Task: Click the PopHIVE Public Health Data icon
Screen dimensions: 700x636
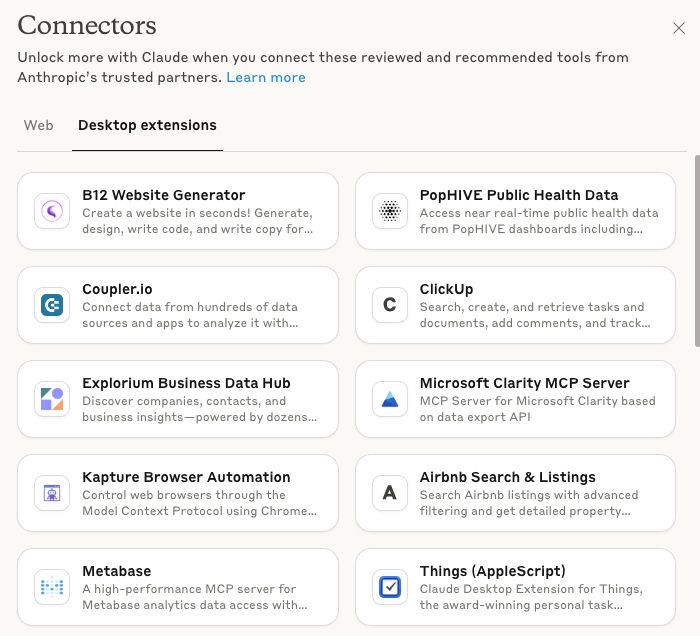Action: 388,211
